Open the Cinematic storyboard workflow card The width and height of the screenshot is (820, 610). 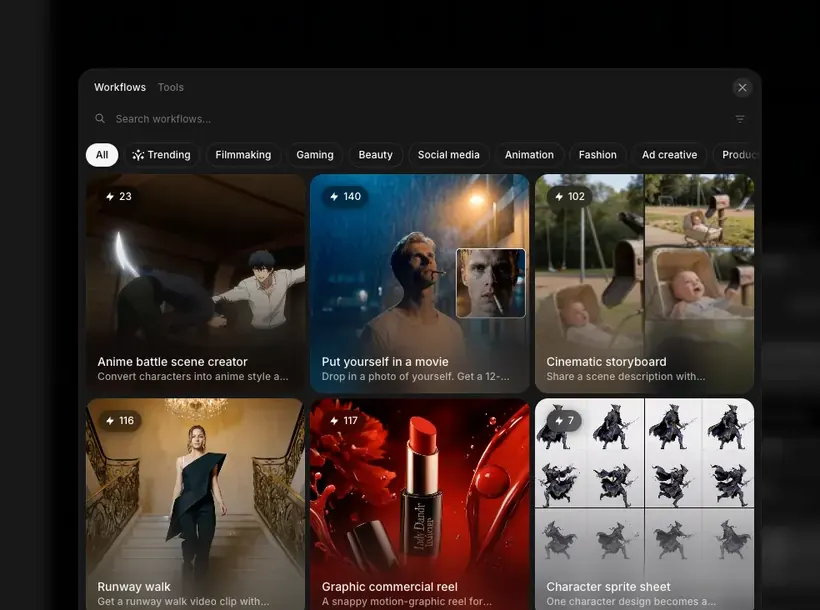pyautogui.click(x=644, y=284)
